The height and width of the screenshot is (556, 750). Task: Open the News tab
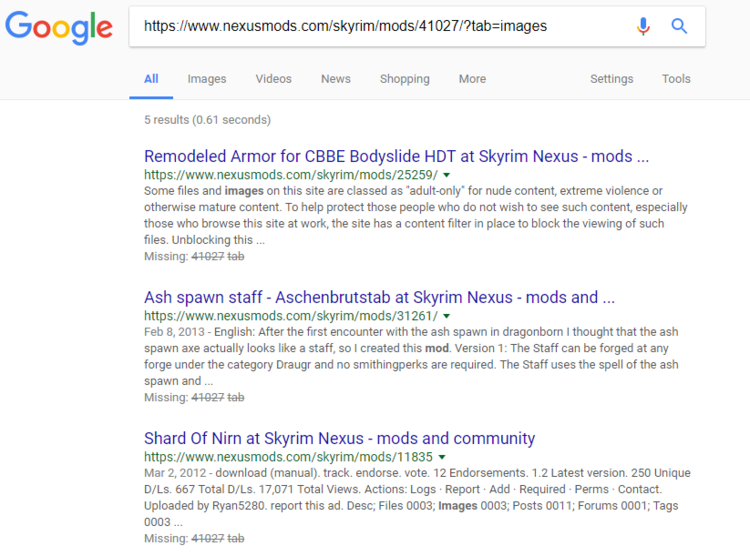pos(336,79)
